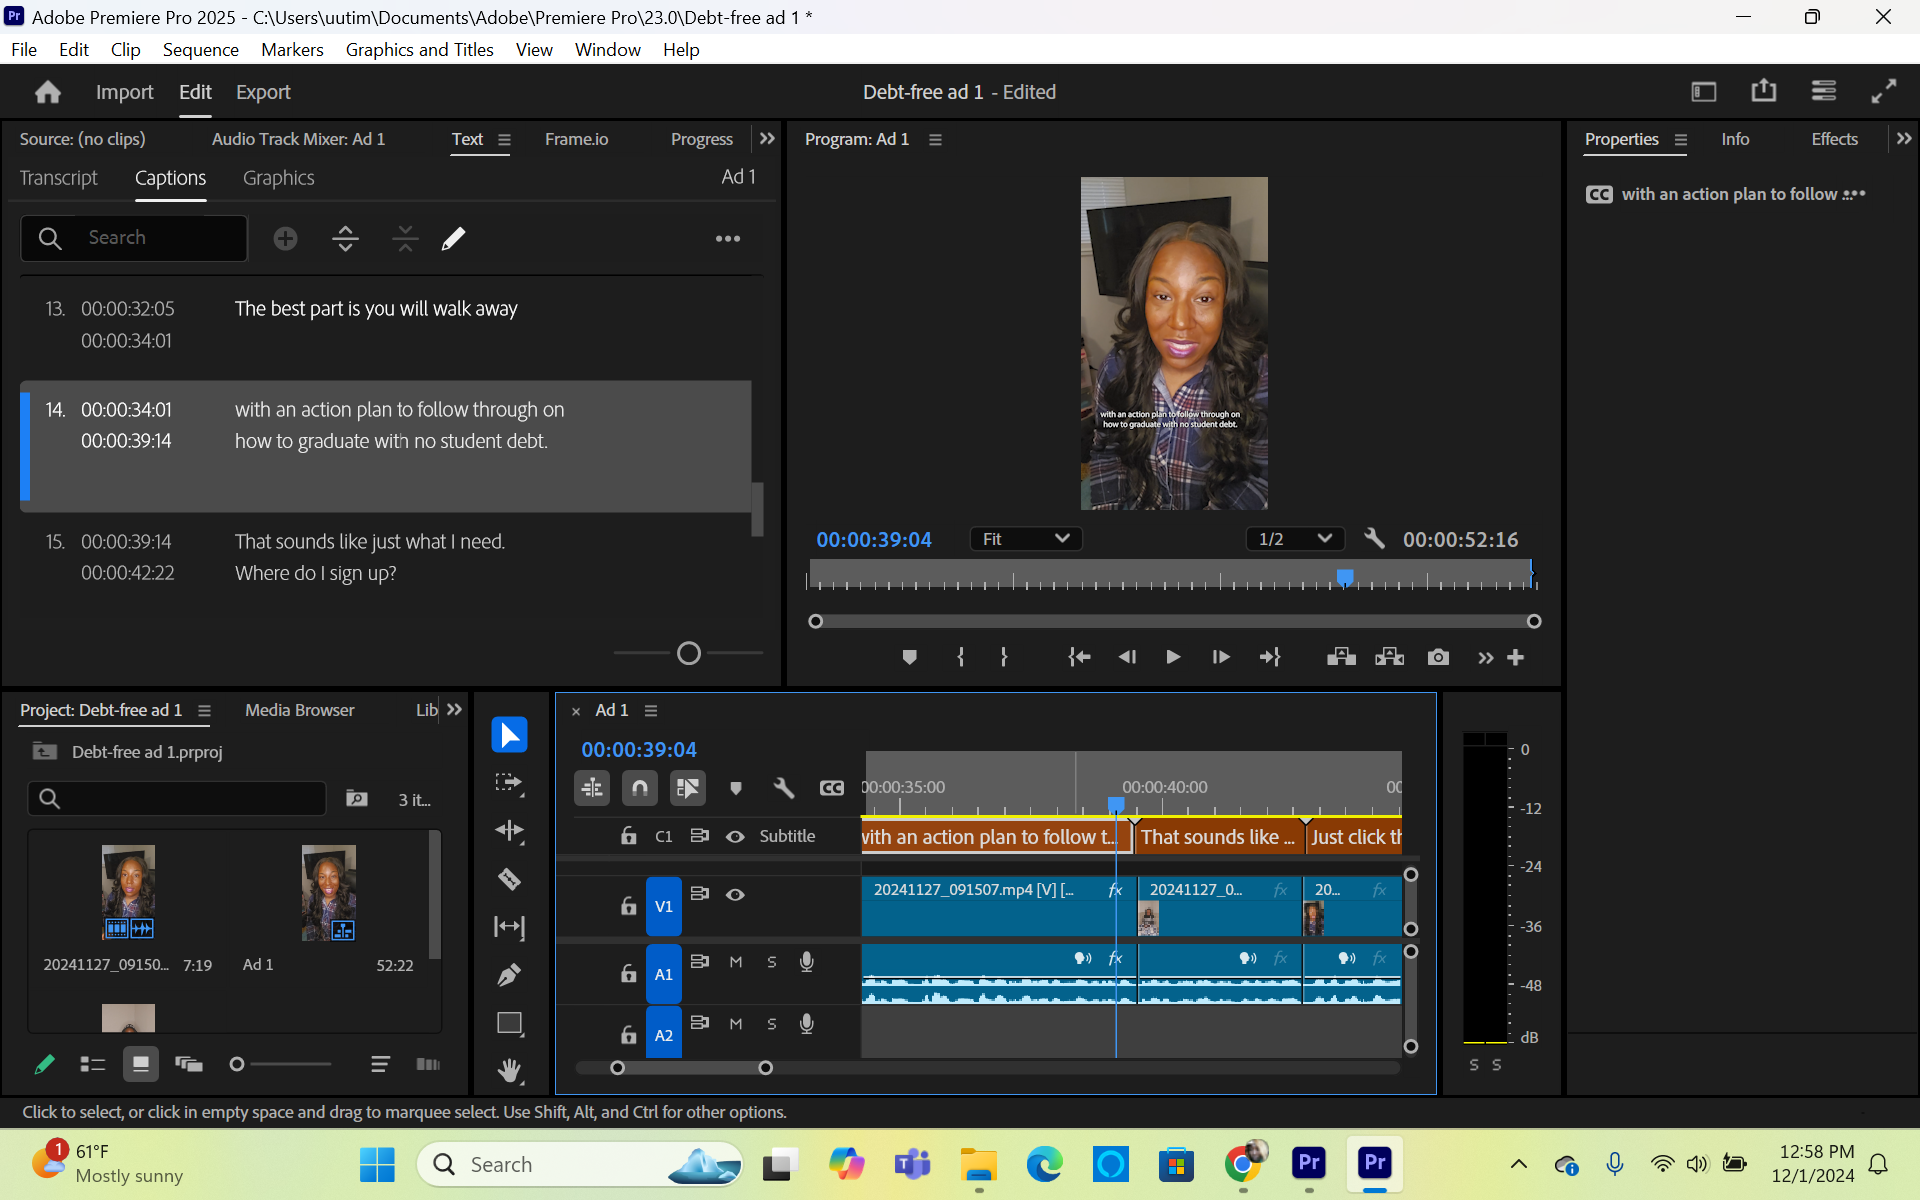Click the Add new caption button
The height and width of the screenshot is (1200, 1920).
tap(285, 238)
